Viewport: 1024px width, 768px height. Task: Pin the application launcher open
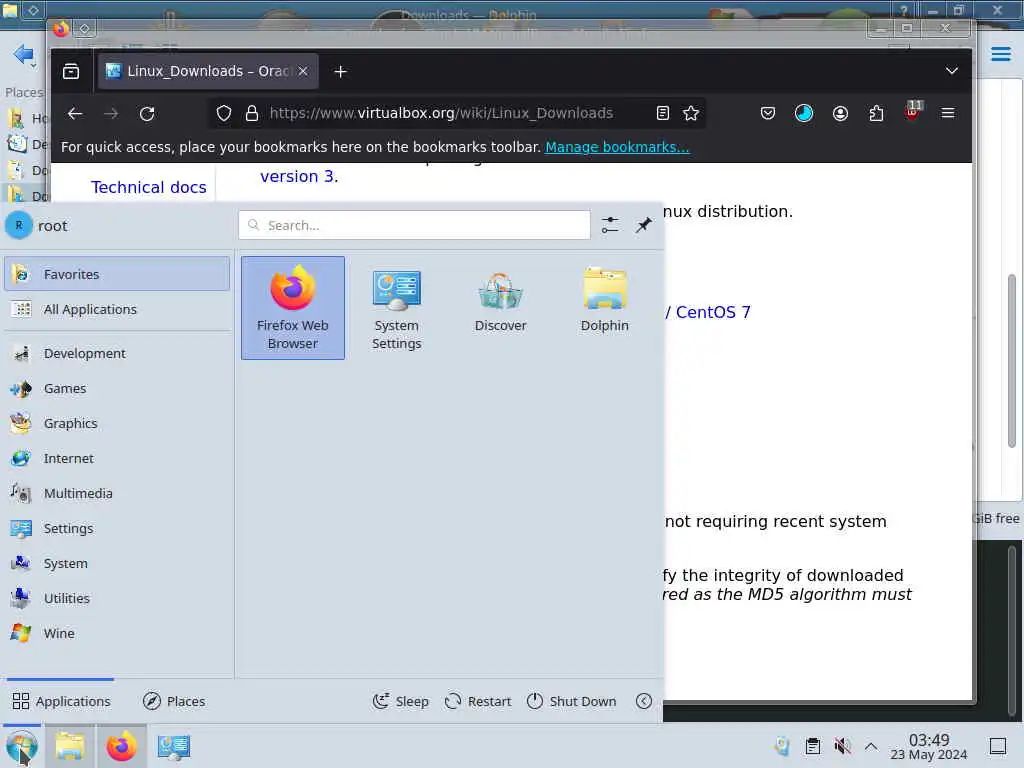[644, 225]
